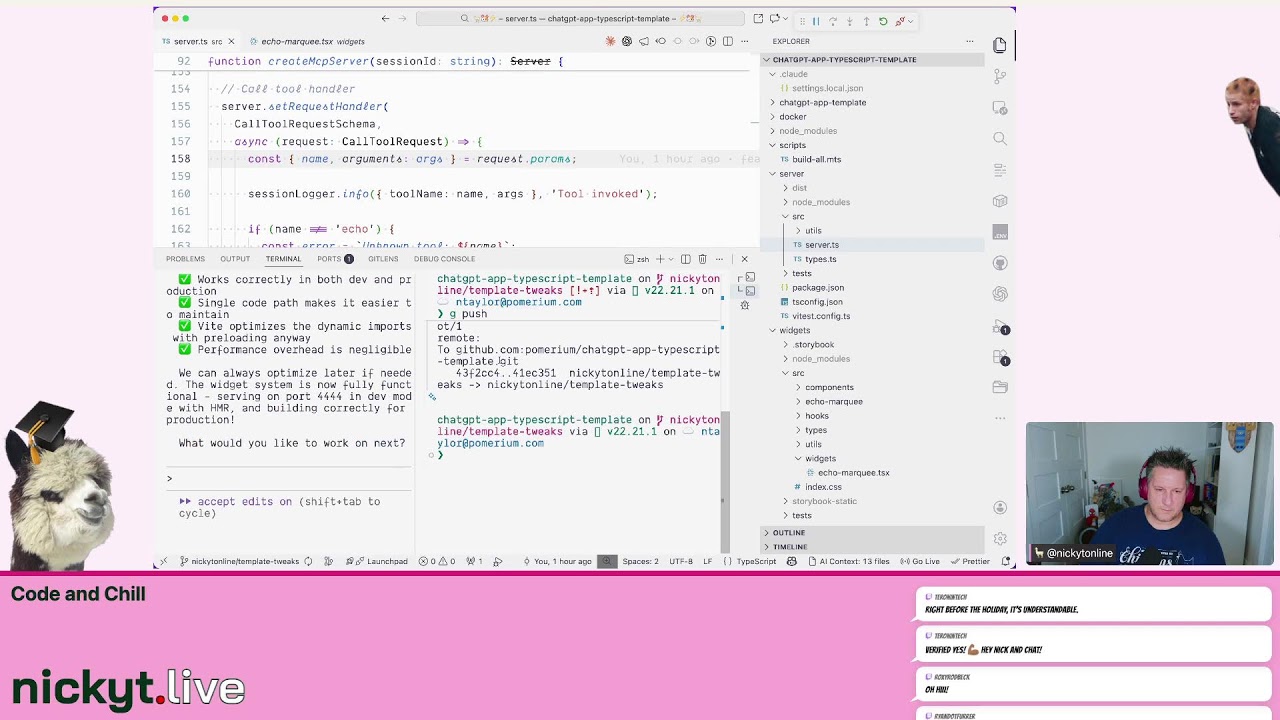Click the Launchpad status bar item
The image size is (1280, 720).
coord(377,562)
